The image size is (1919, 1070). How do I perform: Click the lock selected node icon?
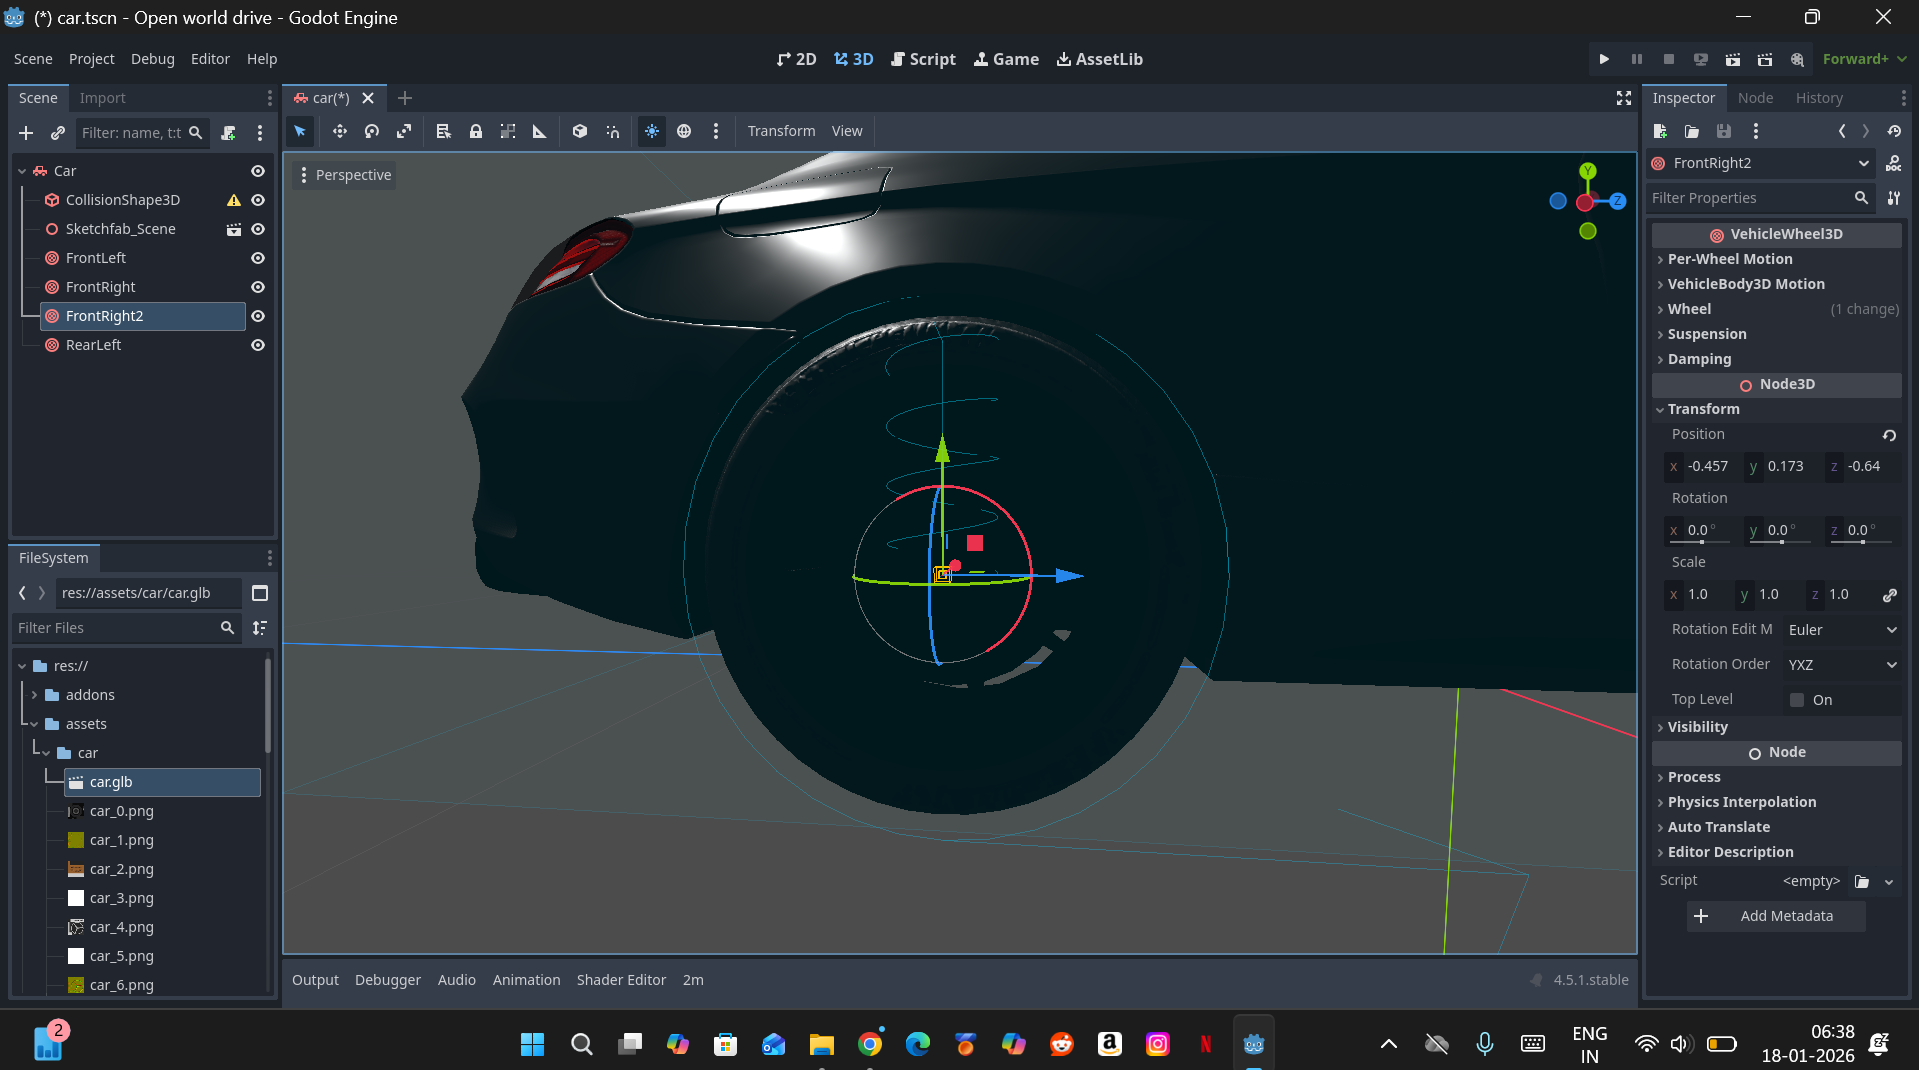coord(476,131)
